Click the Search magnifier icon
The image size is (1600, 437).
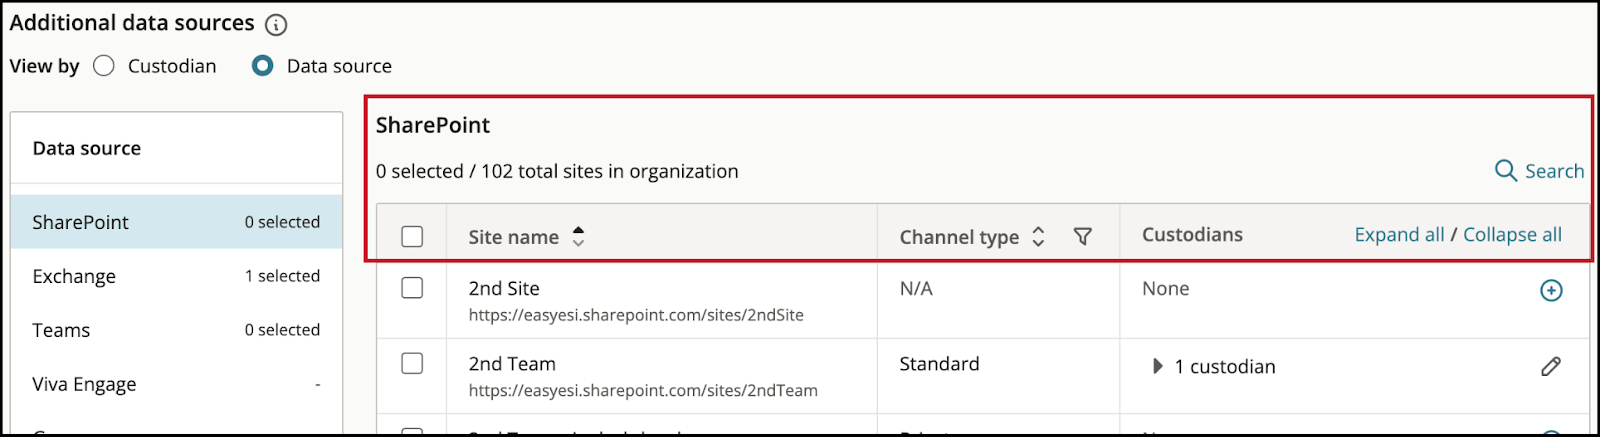(x=1506, y=170)
